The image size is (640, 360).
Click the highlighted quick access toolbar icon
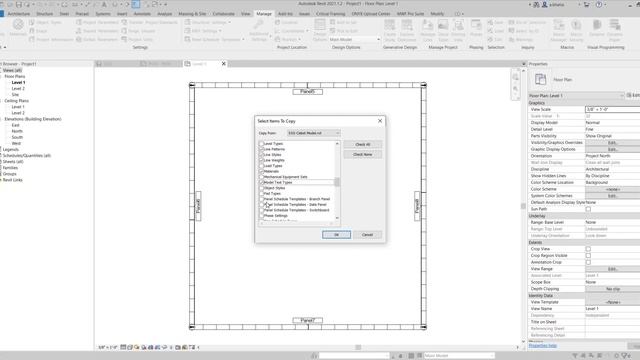tap(136, 4)
